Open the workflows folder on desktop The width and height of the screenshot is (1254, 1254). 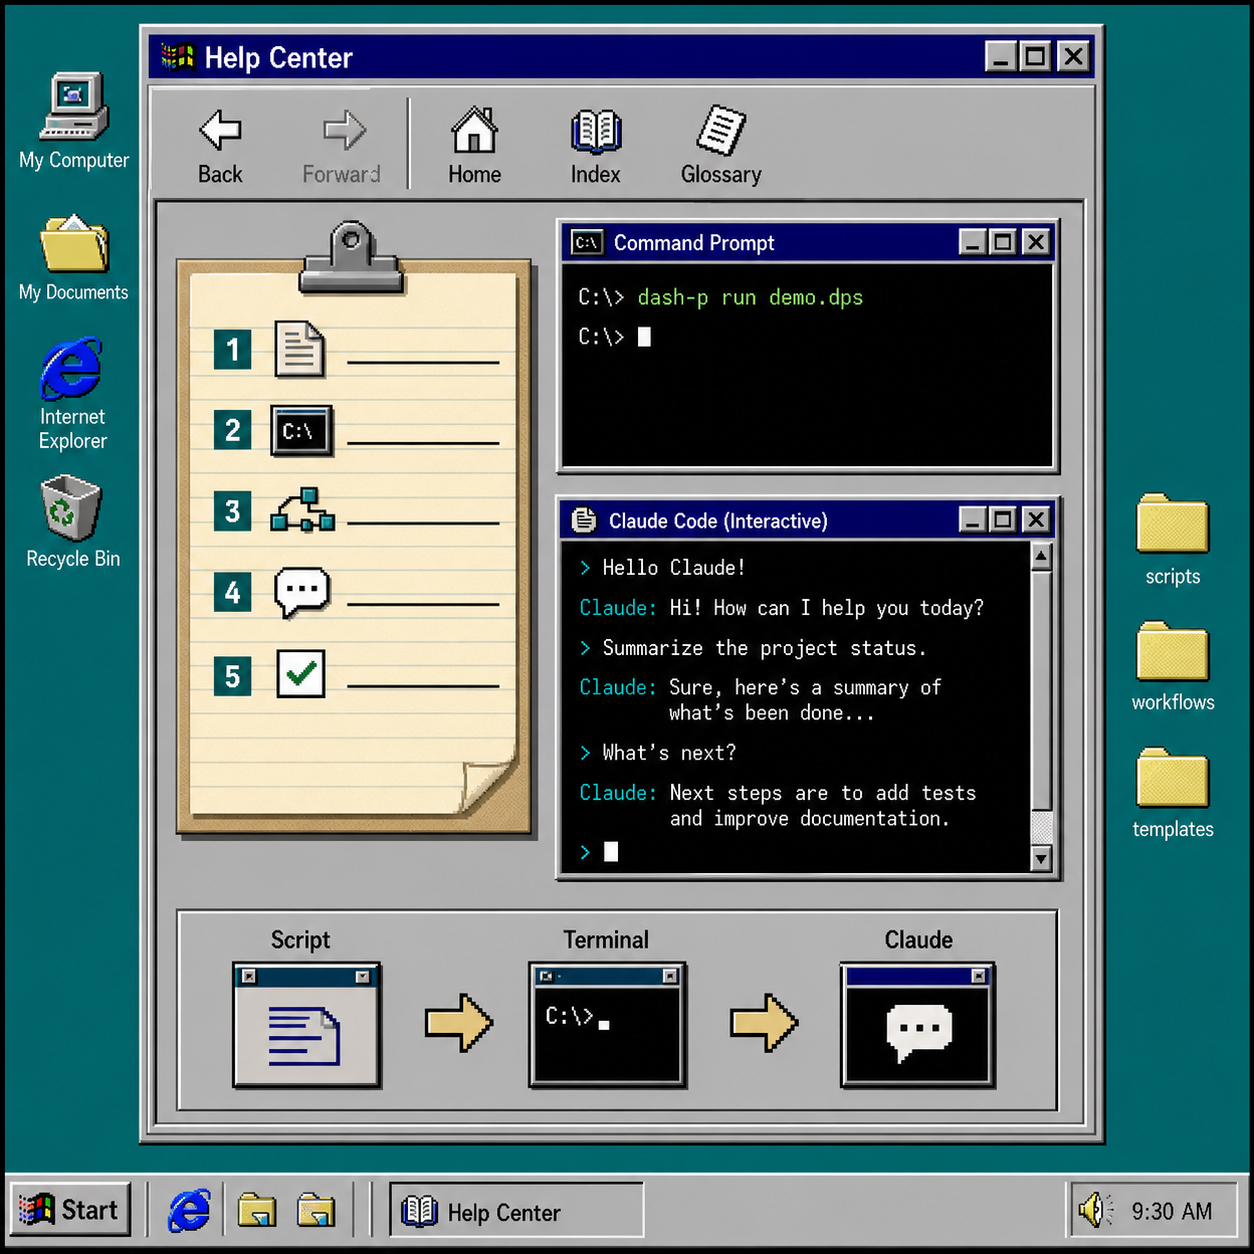click(1172, 666)
